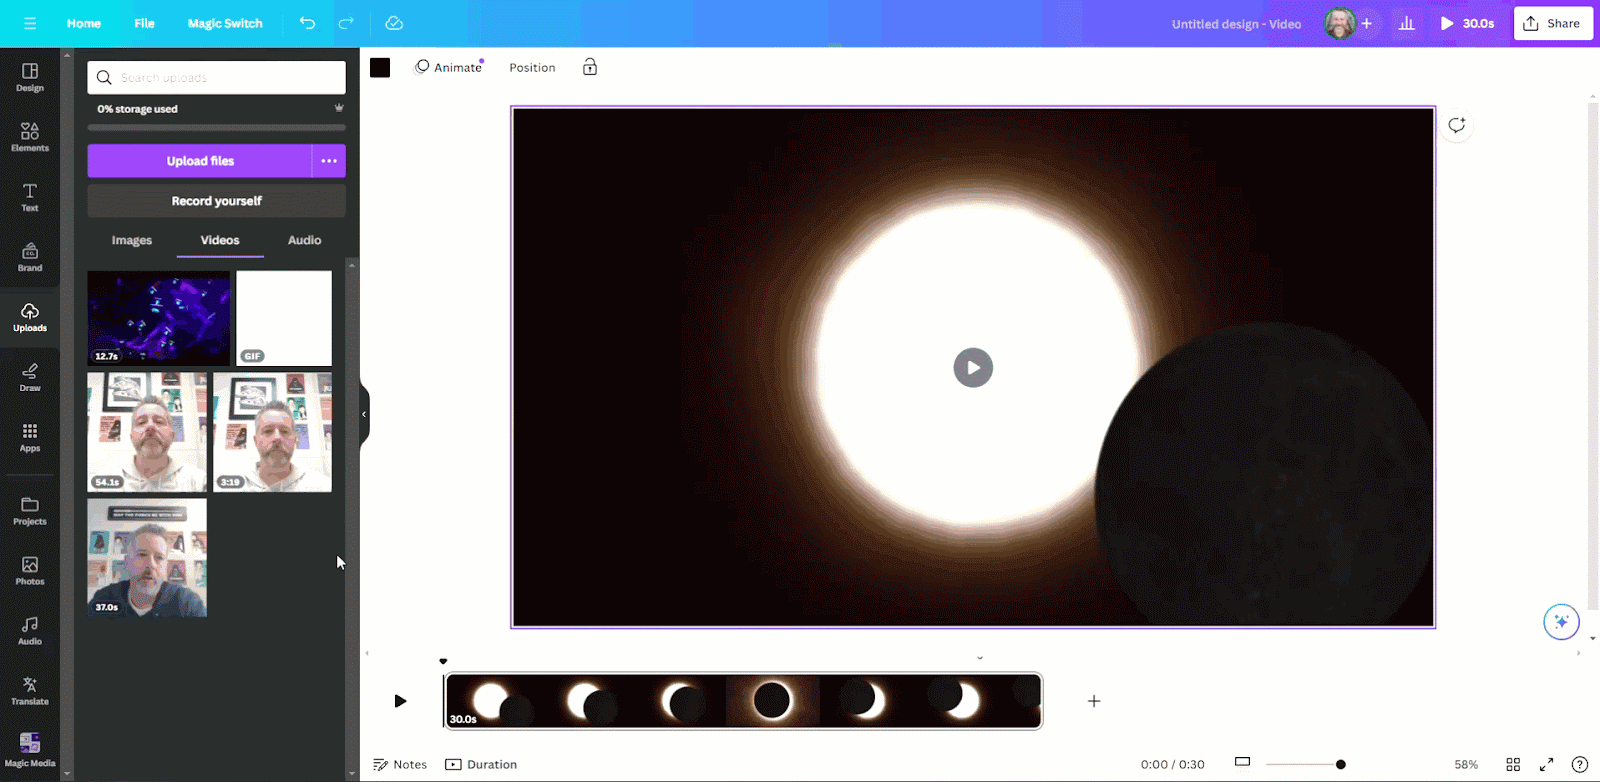Open the user profile avatar
Screen dimensions: 1600x782
[x=1339, y=23]
